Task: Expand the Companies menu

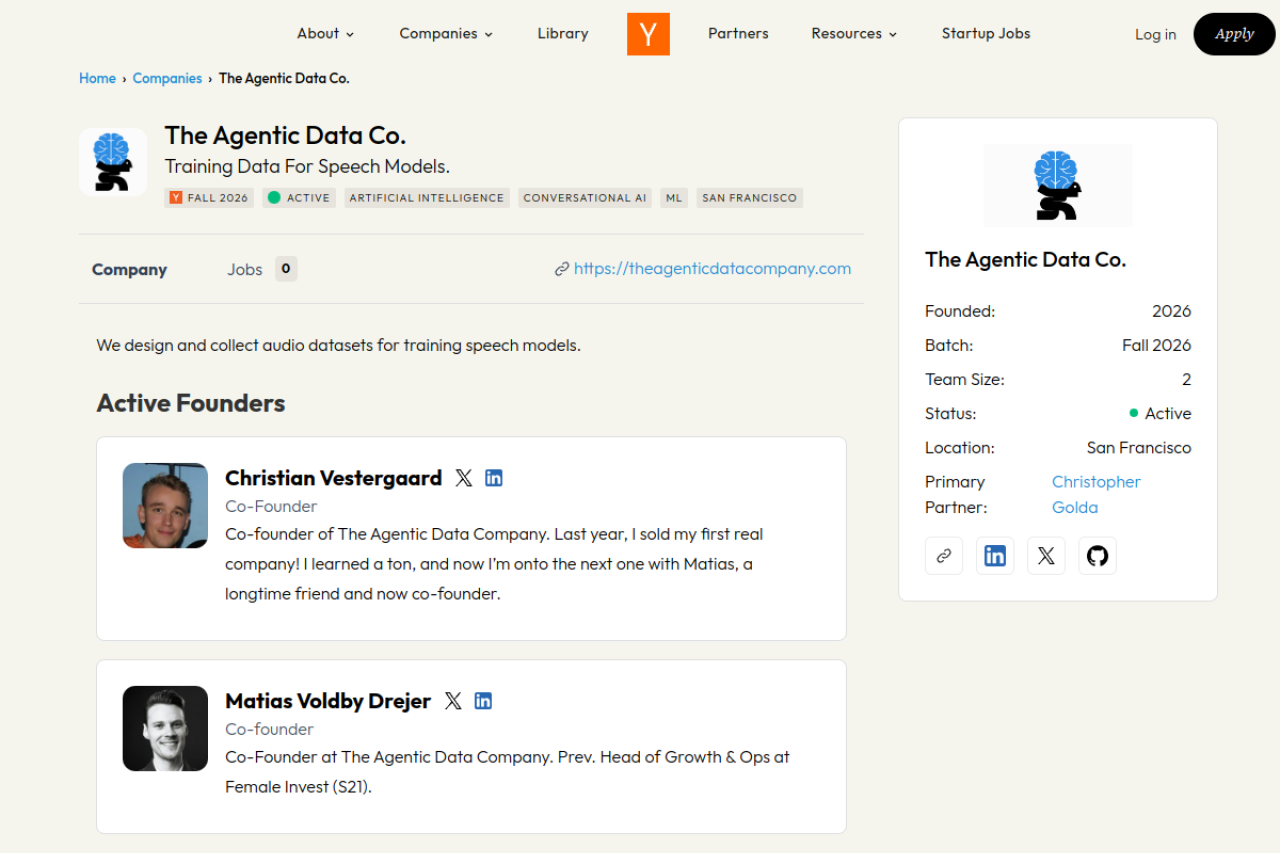Action: click(446, 34)
